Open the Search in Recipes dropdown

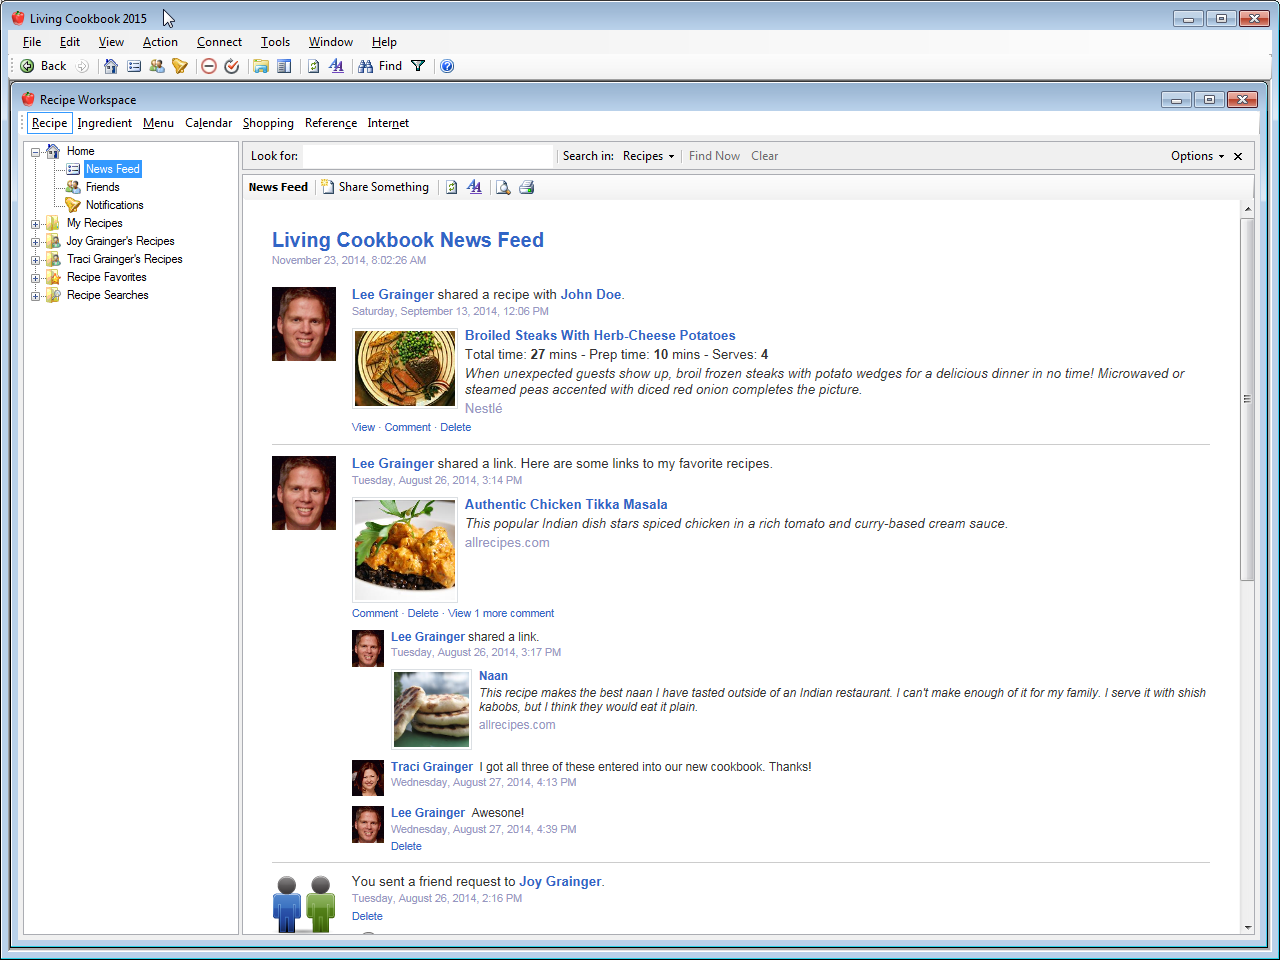(648, 156)
